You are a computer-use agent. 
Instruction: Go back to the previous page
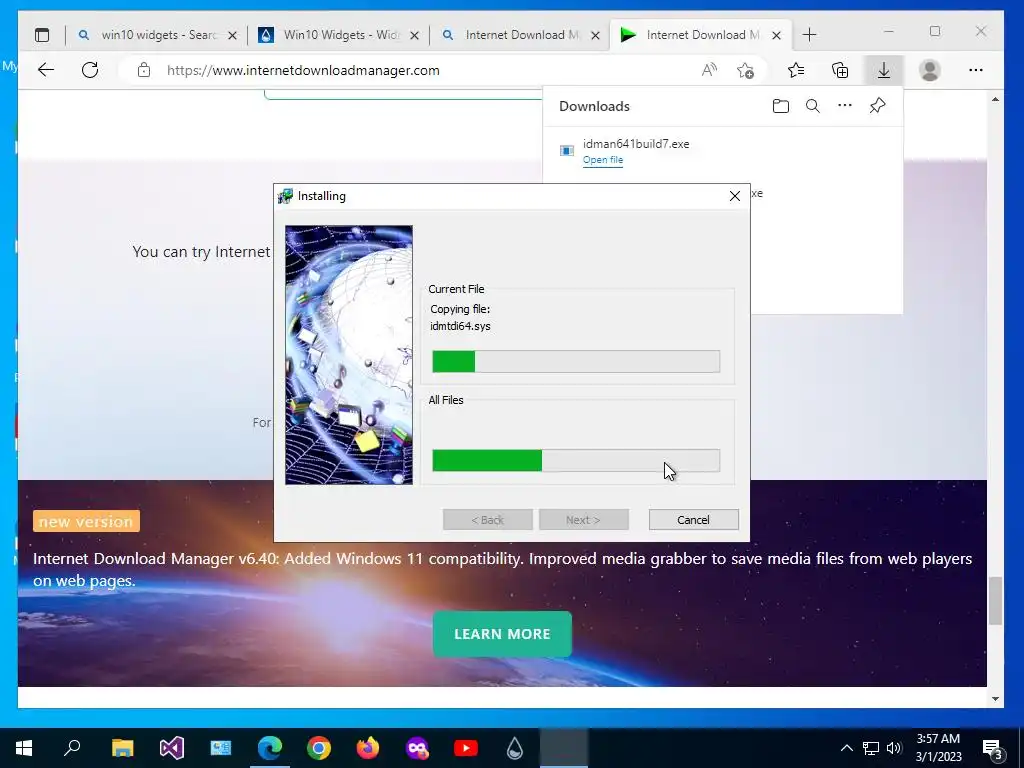[46, 70]
